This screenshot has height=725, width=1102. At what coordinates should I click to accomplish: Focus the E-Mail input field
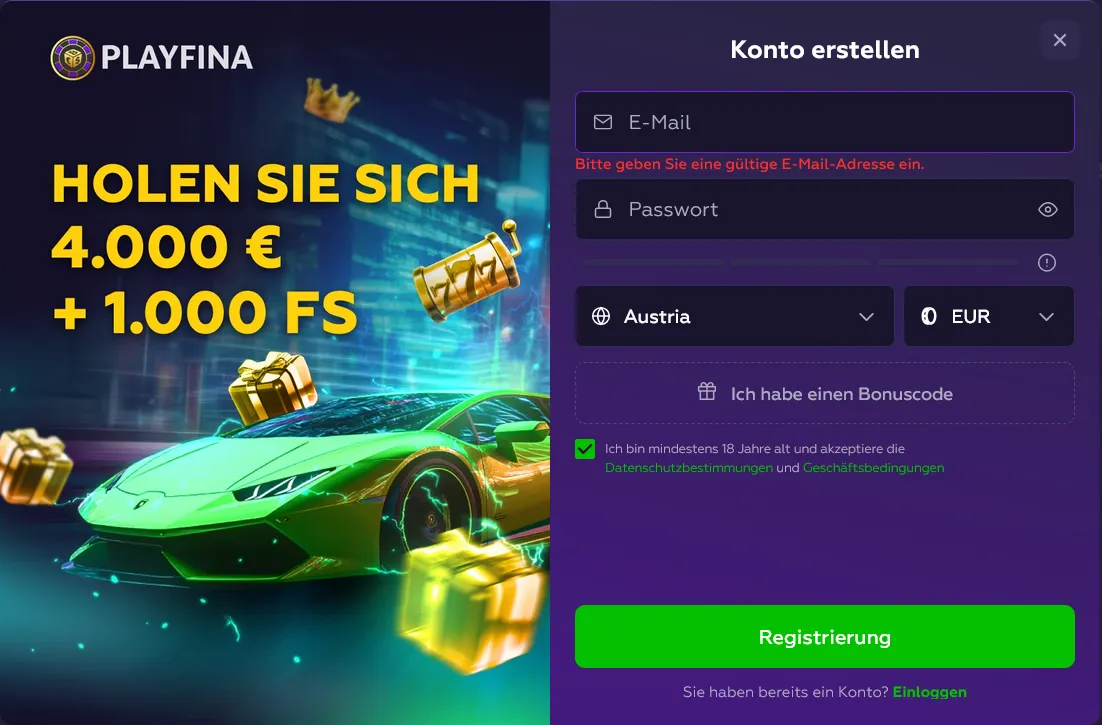coord(825,122)
